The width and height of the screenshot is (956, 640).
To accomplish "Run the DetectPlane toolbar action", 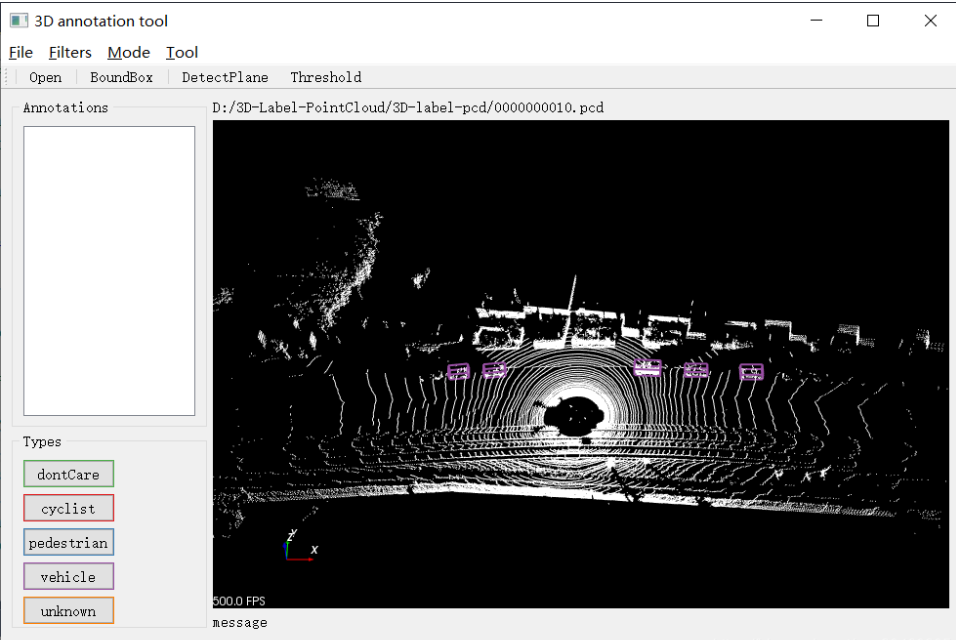I will [x=225, y=77].
